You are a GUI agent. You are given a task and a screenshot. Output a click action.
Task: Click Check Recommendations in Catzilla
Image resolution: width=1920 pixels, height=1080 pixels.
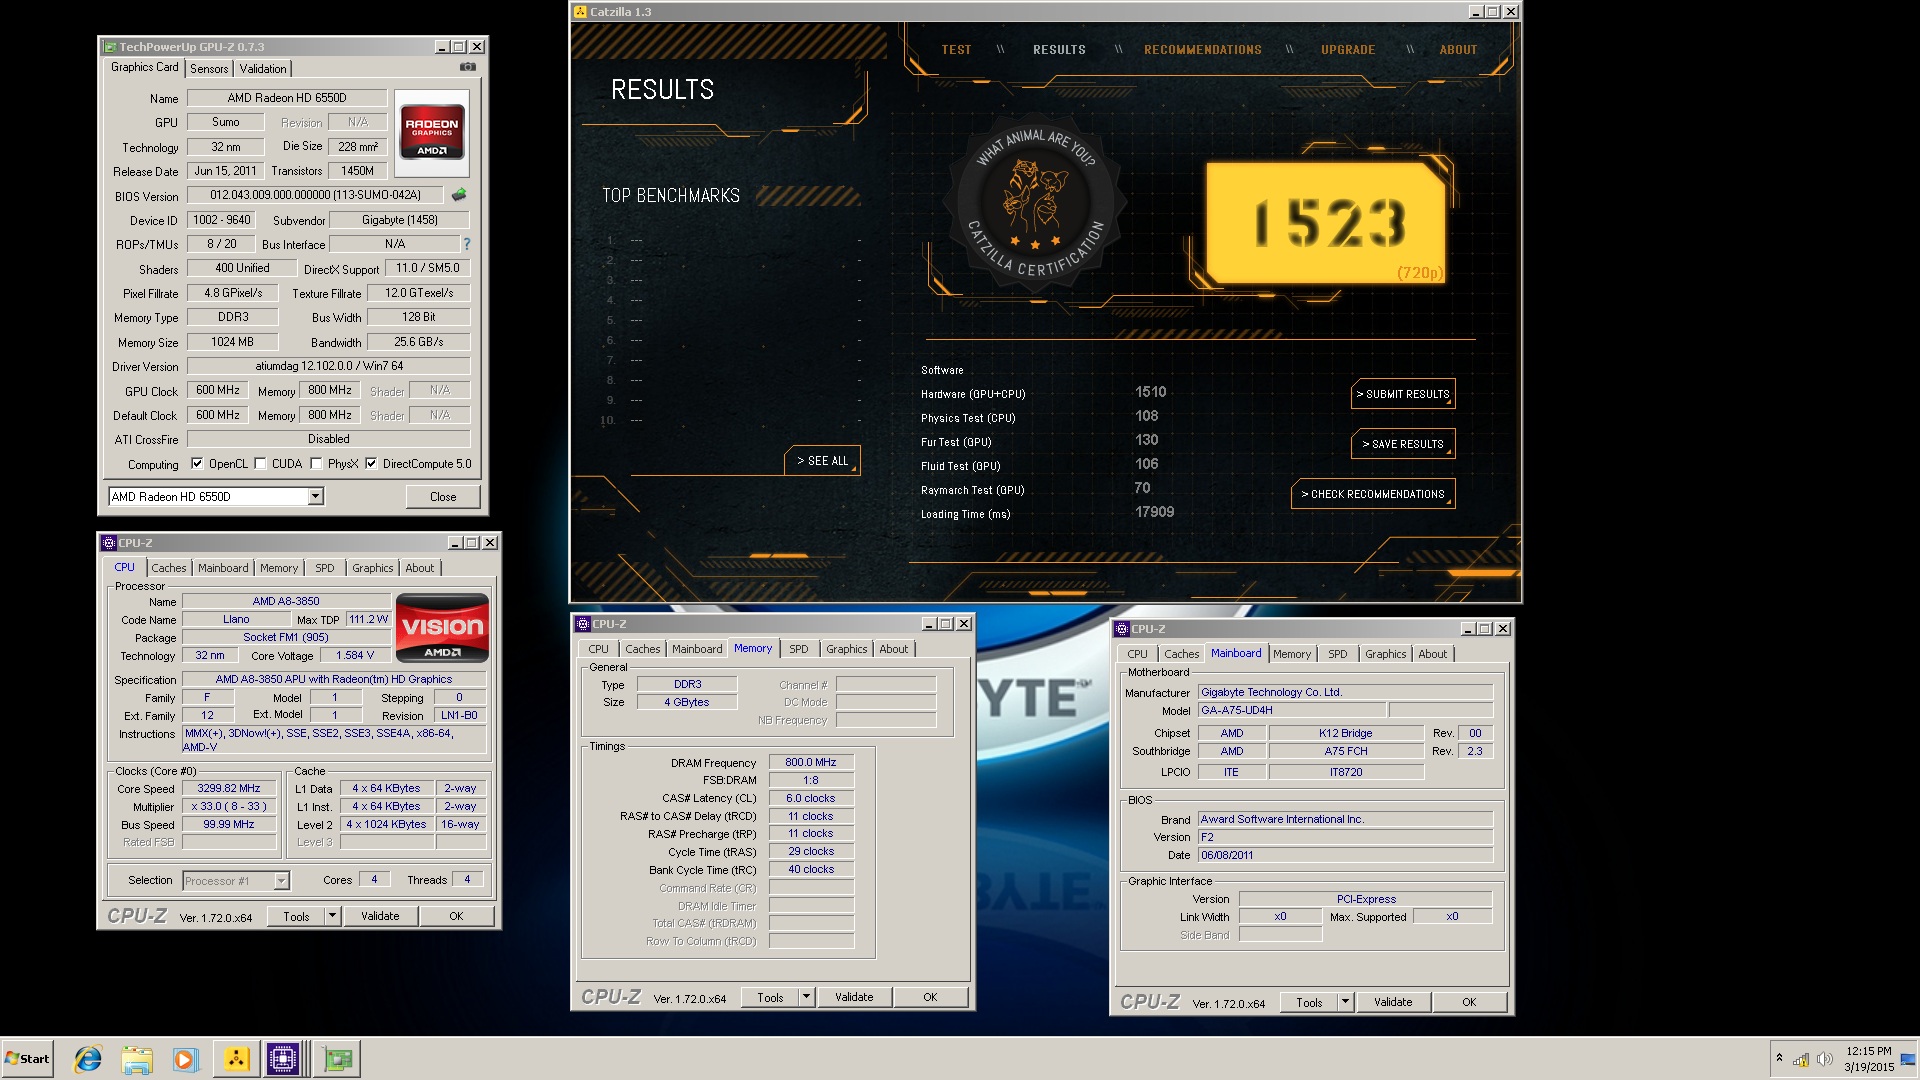[1373, 494]
